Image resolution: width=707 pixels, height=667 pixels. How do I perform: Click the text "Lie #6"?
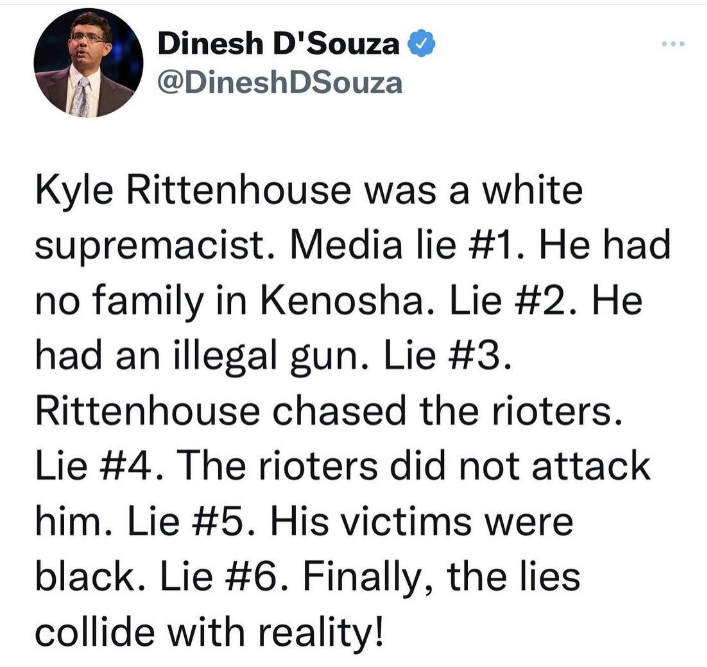point(218,575)
